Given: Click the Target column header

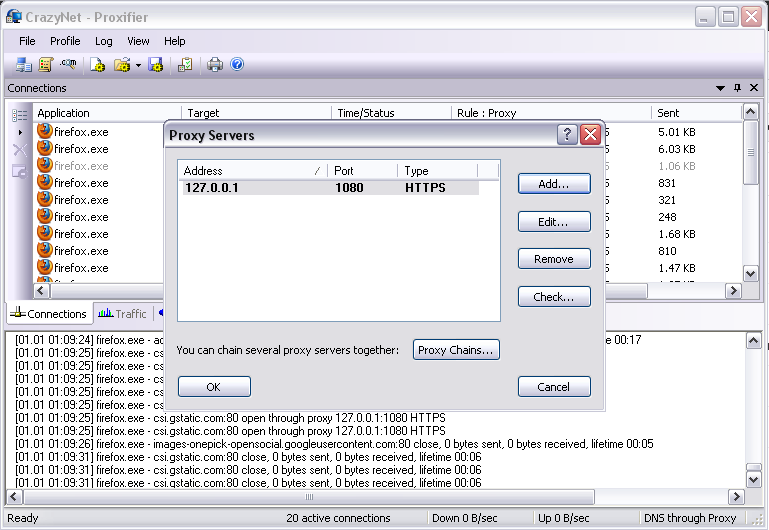Looking at the screenshot, I should [256, 113].
